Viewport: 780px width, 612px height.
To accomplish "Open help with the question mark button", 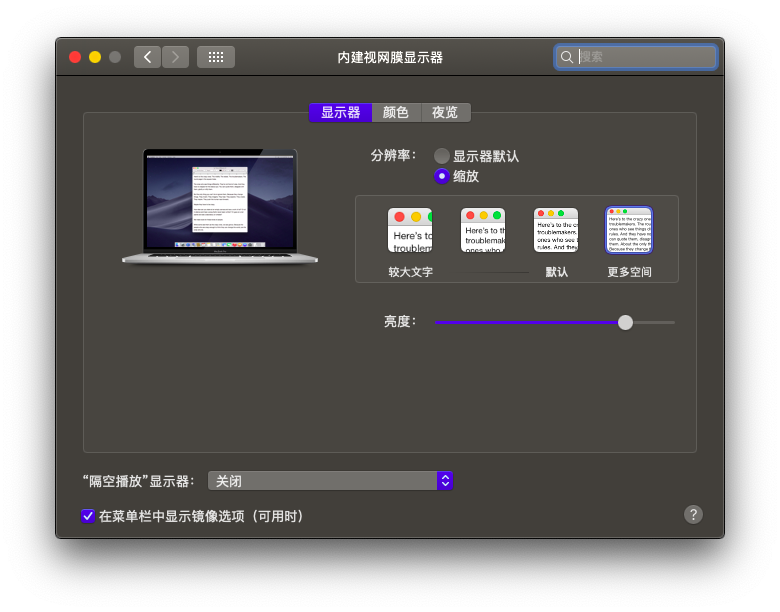I will (693, 514).
